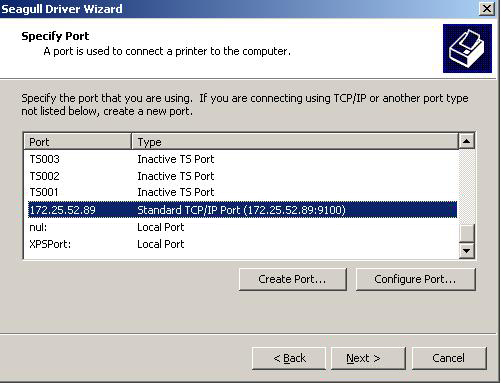Go back with the Back button

pos(289,358)
